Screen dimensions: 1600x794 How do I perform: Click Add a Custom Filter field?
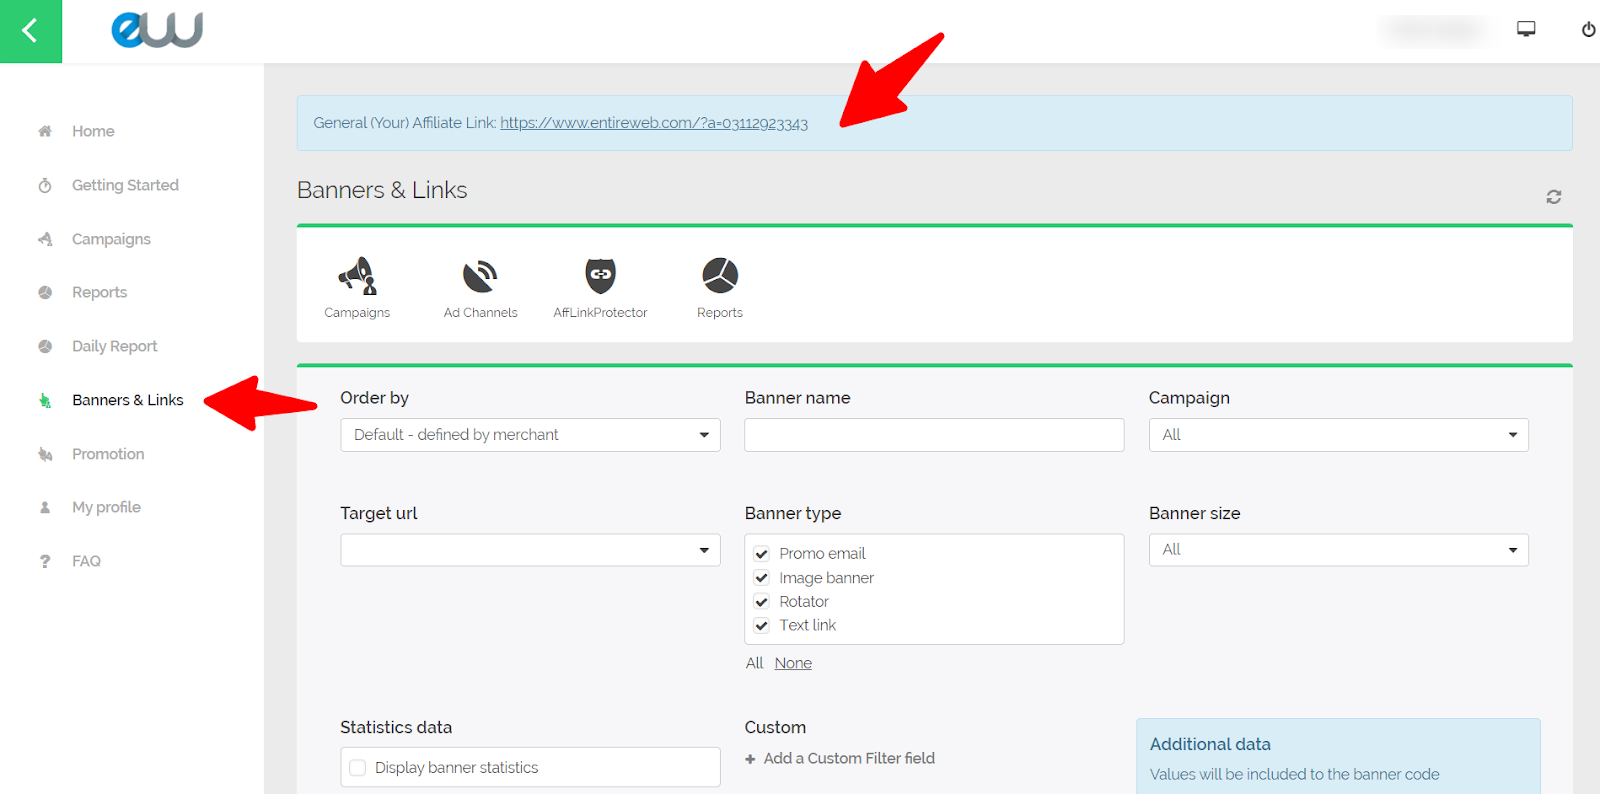[849, 759]
